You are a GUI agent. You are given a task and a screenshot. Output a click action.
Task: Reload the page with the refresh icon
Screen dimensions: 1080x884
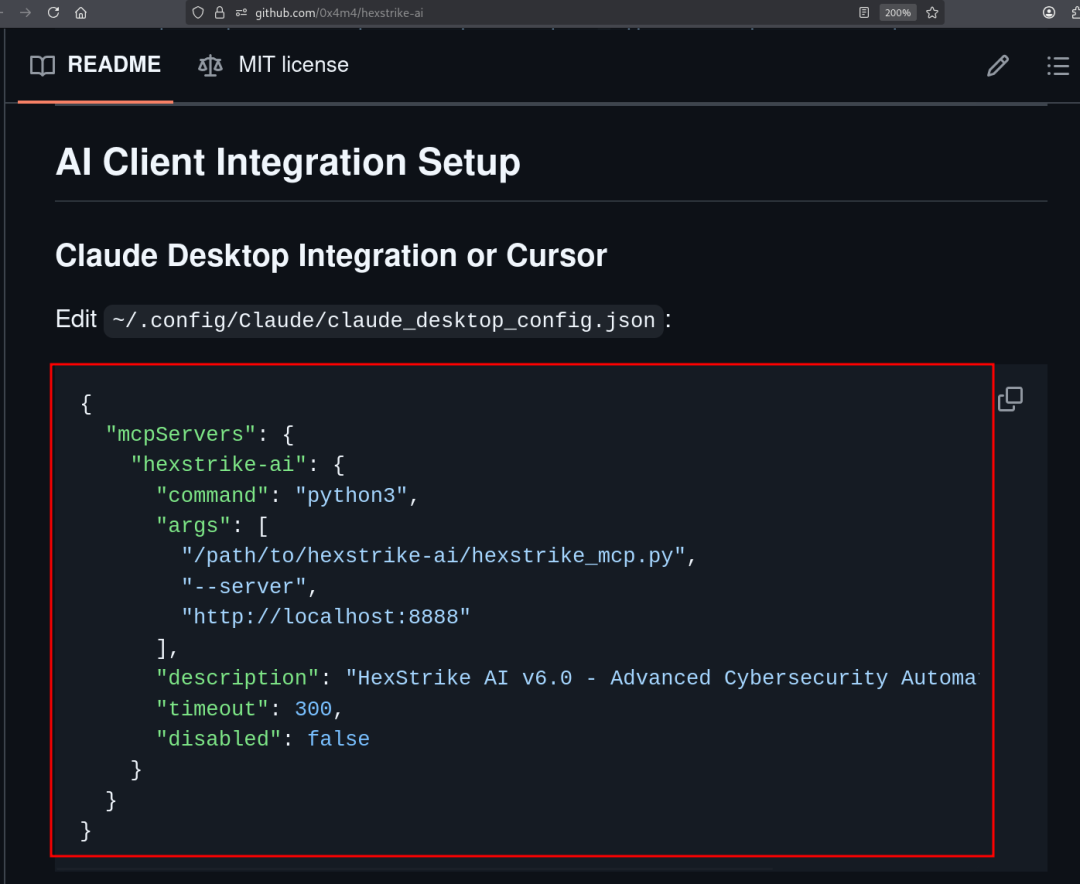pyautogui.click(x=53, y=12)
